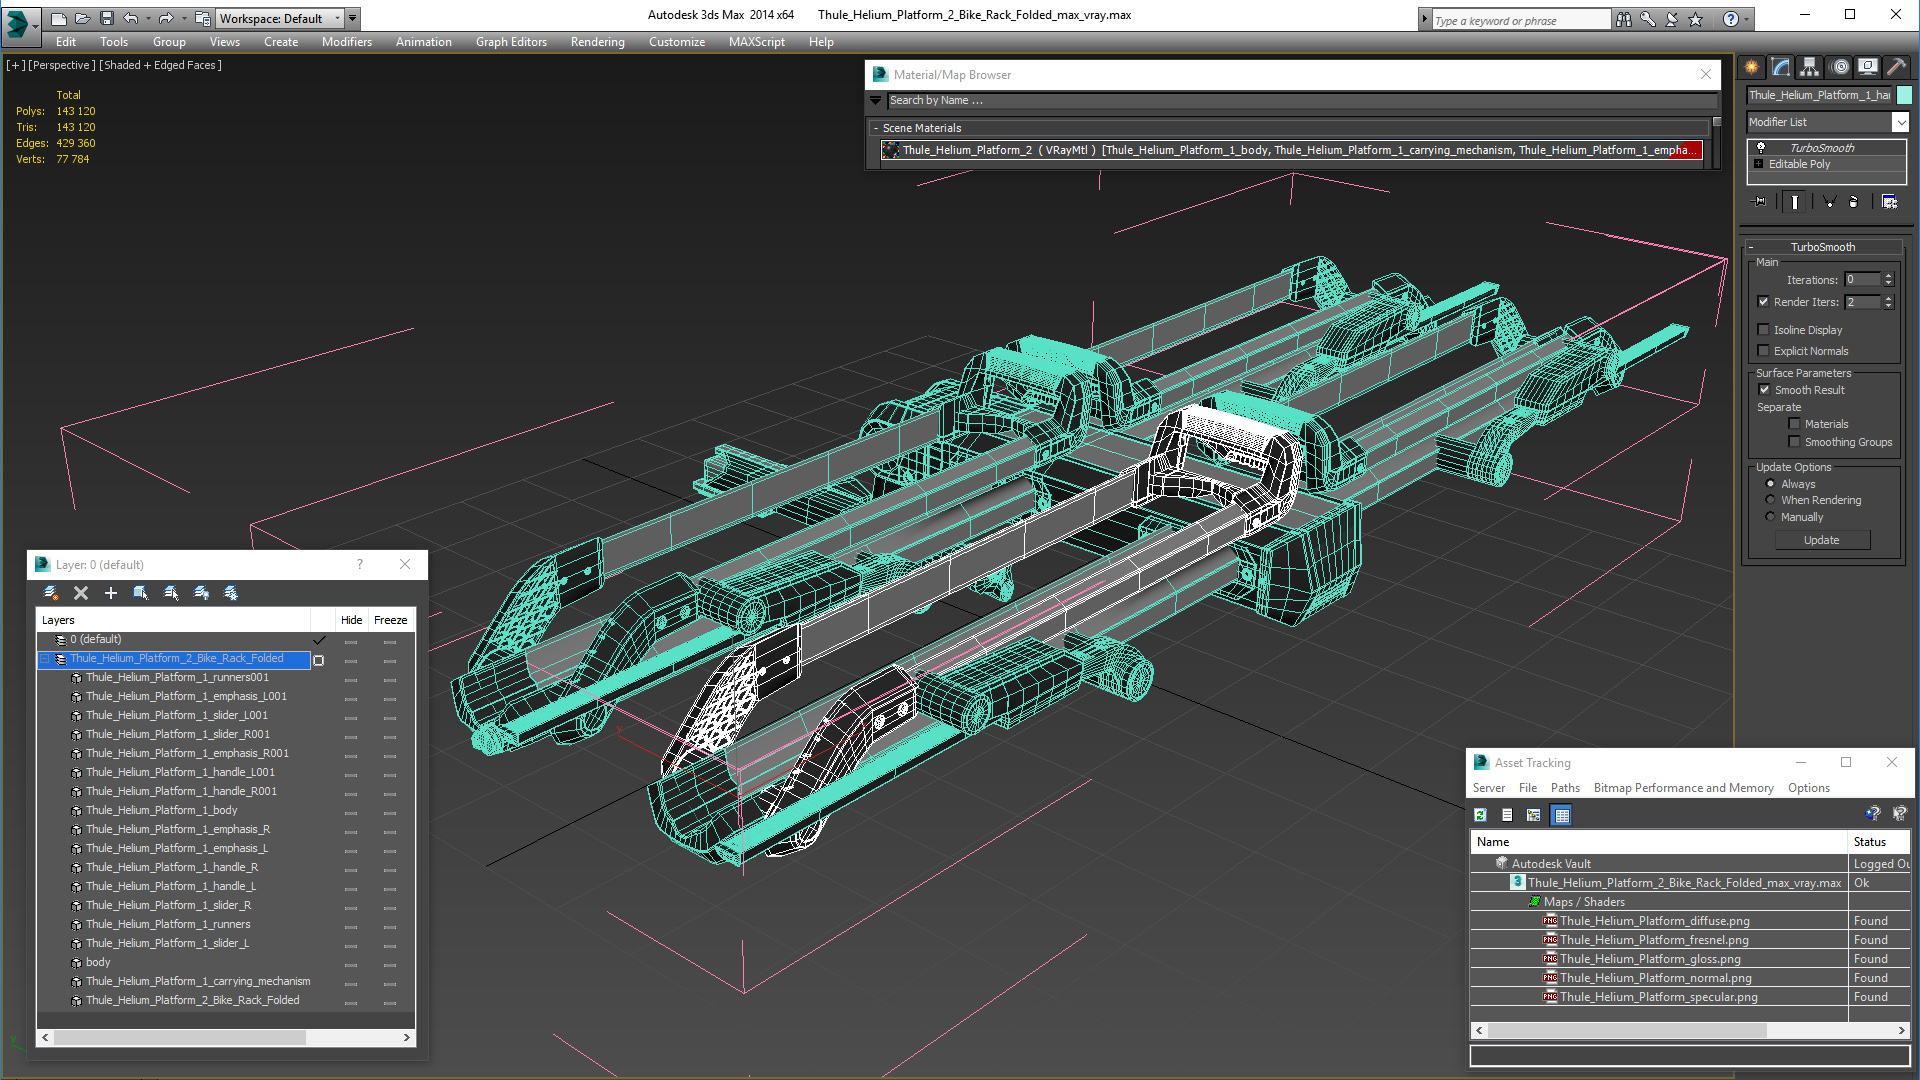1920x1080 pixels.
Task: Add selection to layer with the plus icon
Action: point(111,593)
